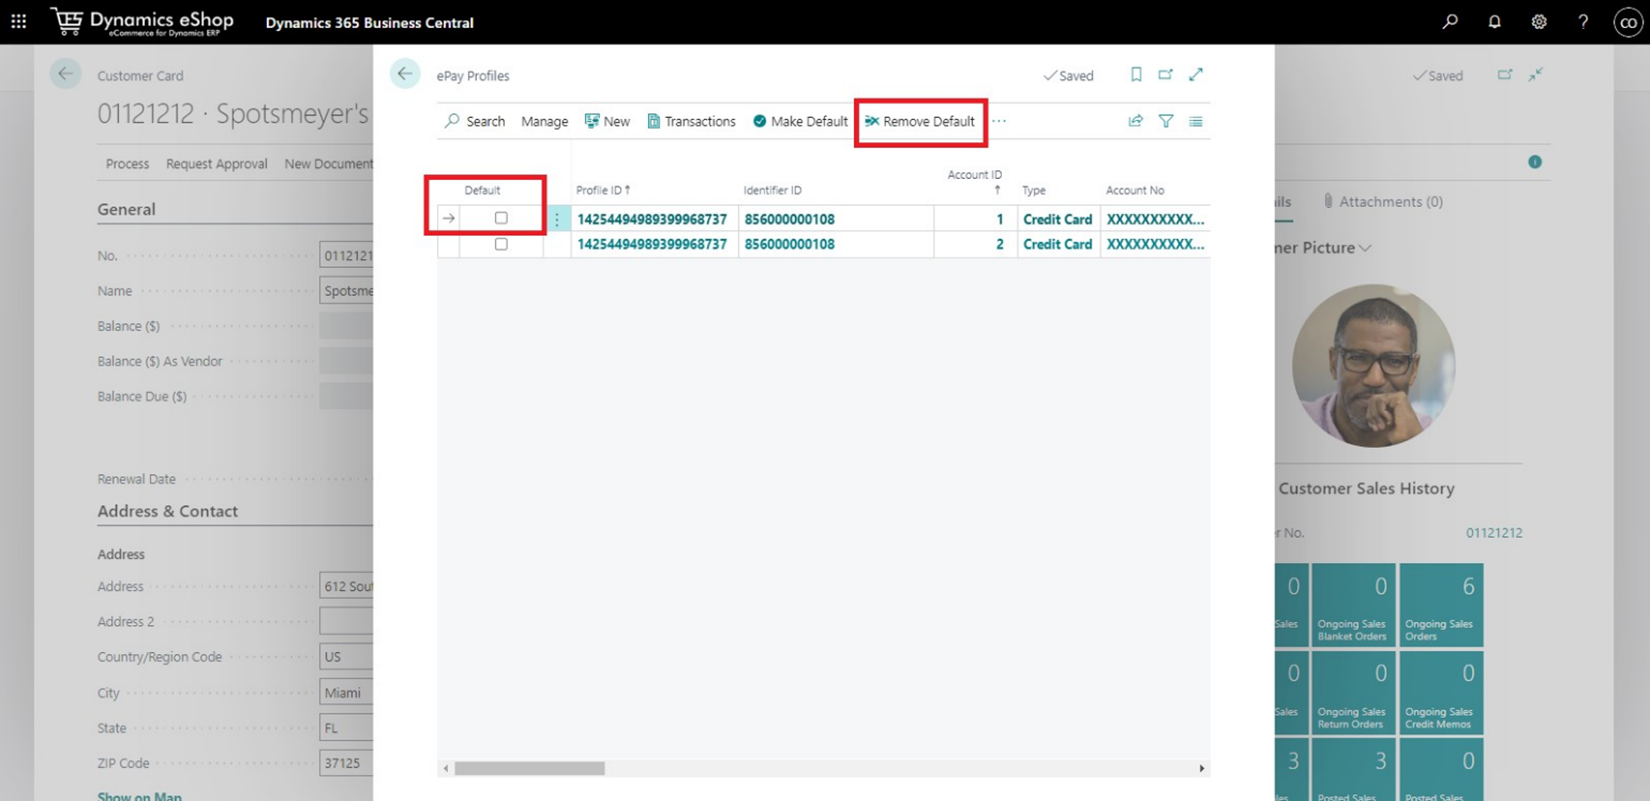Click Remove Default button
This screenshot has height=801, width=1650.
[x=920, y=121]
